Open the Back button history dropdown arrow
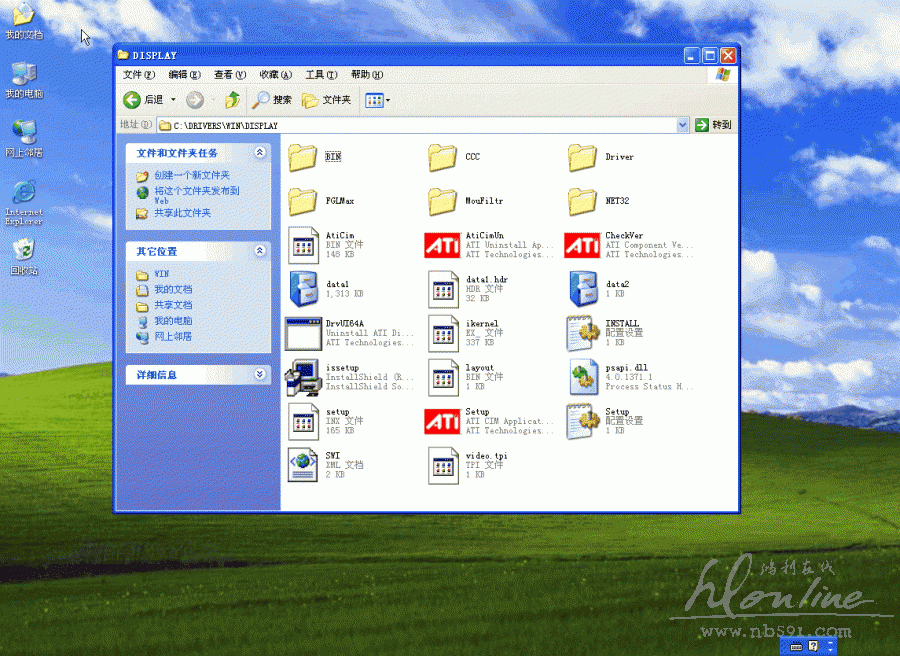This screenshot has width=900, height=656. click(x=173, y=100)
